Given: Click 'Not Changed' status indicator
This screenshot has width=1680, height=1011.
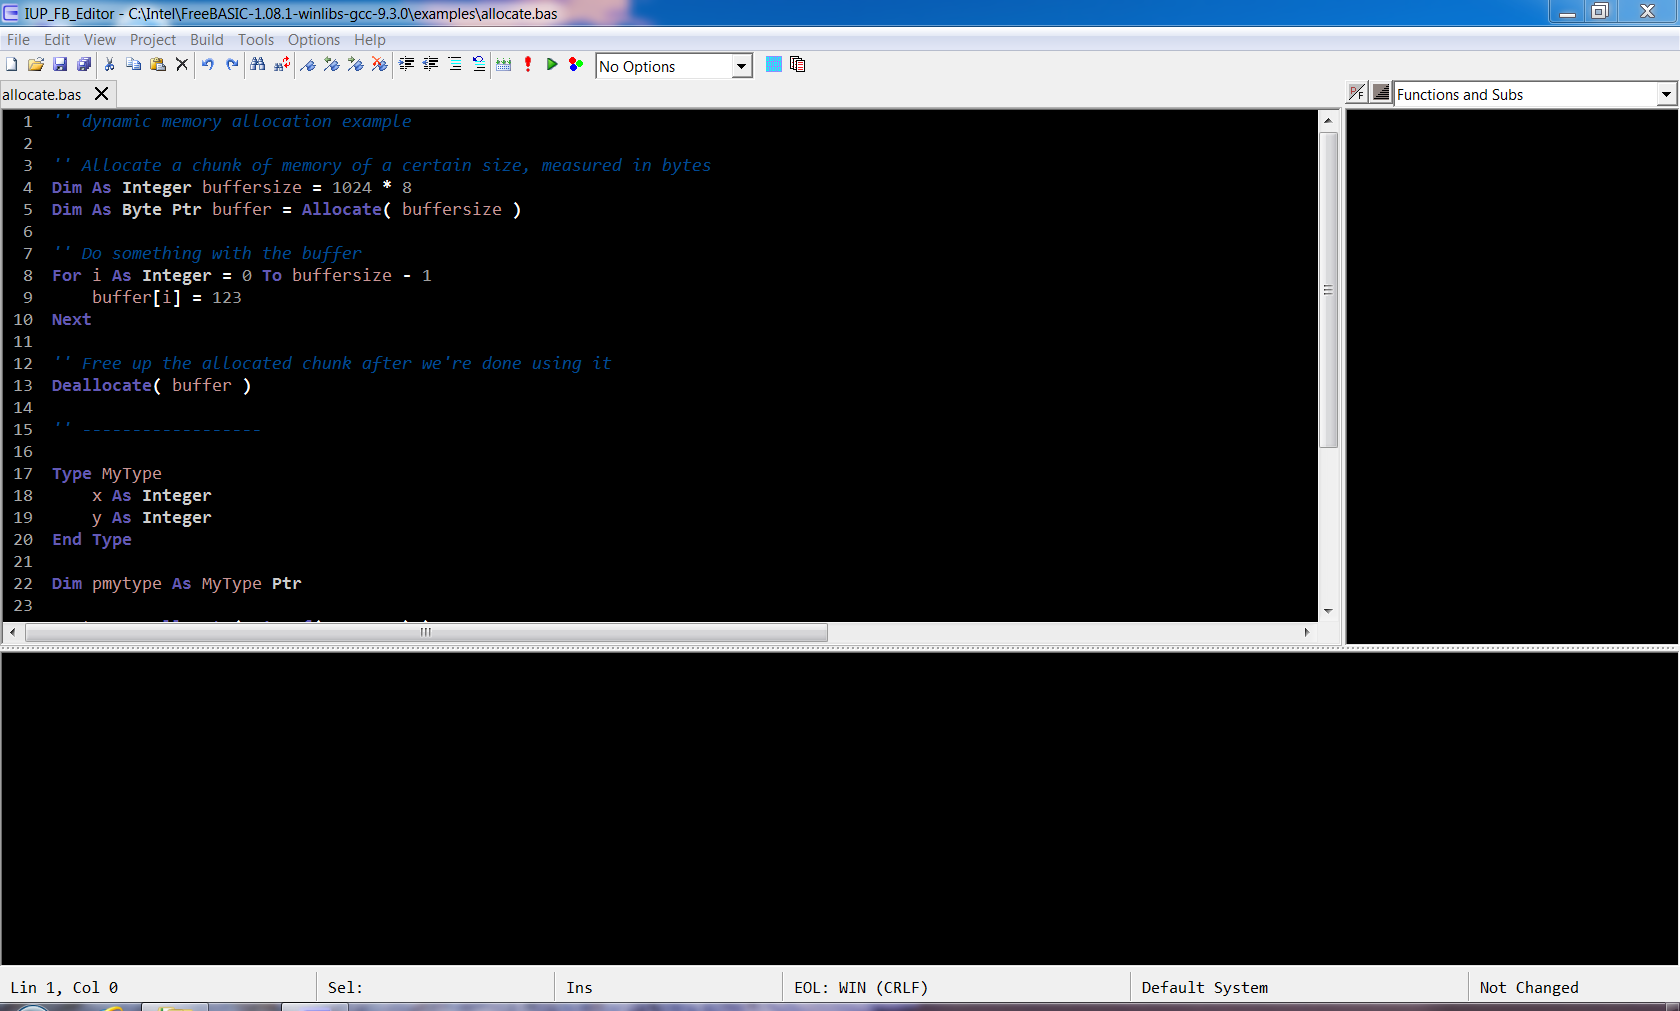Looking at the screenshot, I should pyautogui.click(x=1529, y=987).
